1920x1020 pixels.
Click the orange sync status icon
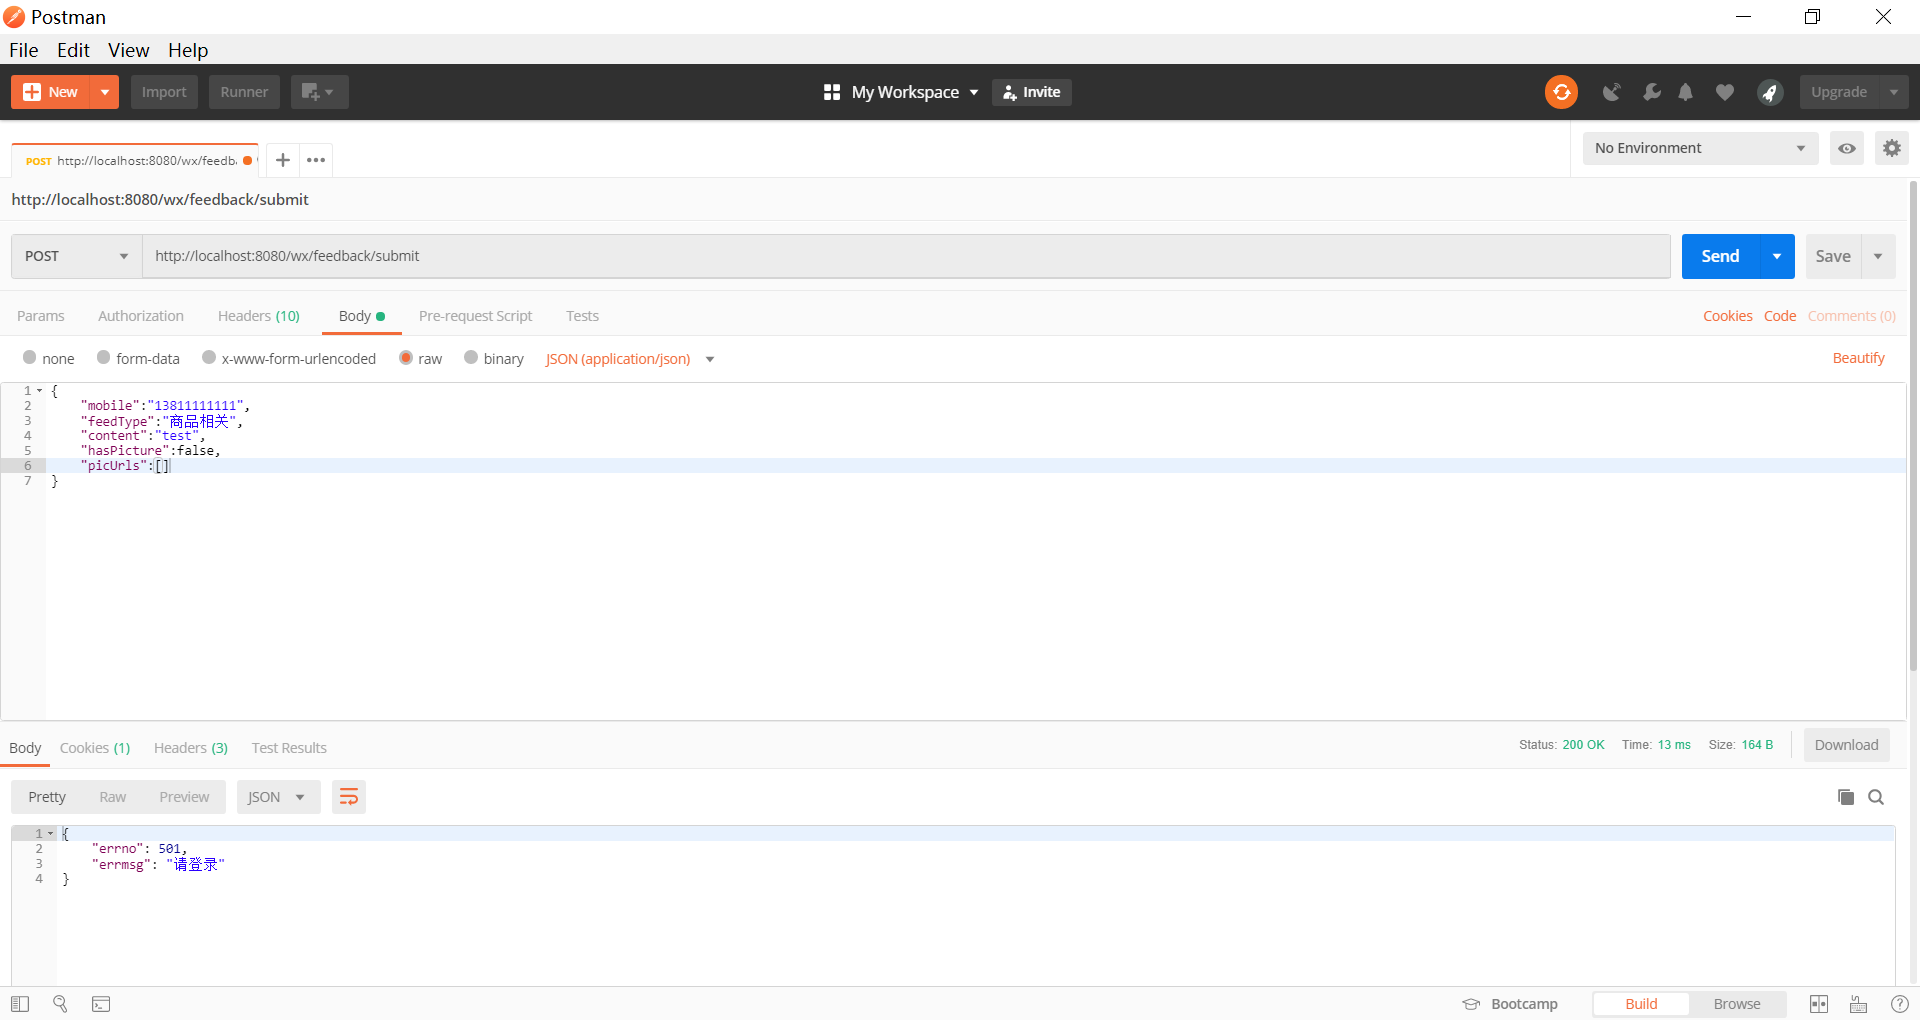click(x=1561, y=92)
